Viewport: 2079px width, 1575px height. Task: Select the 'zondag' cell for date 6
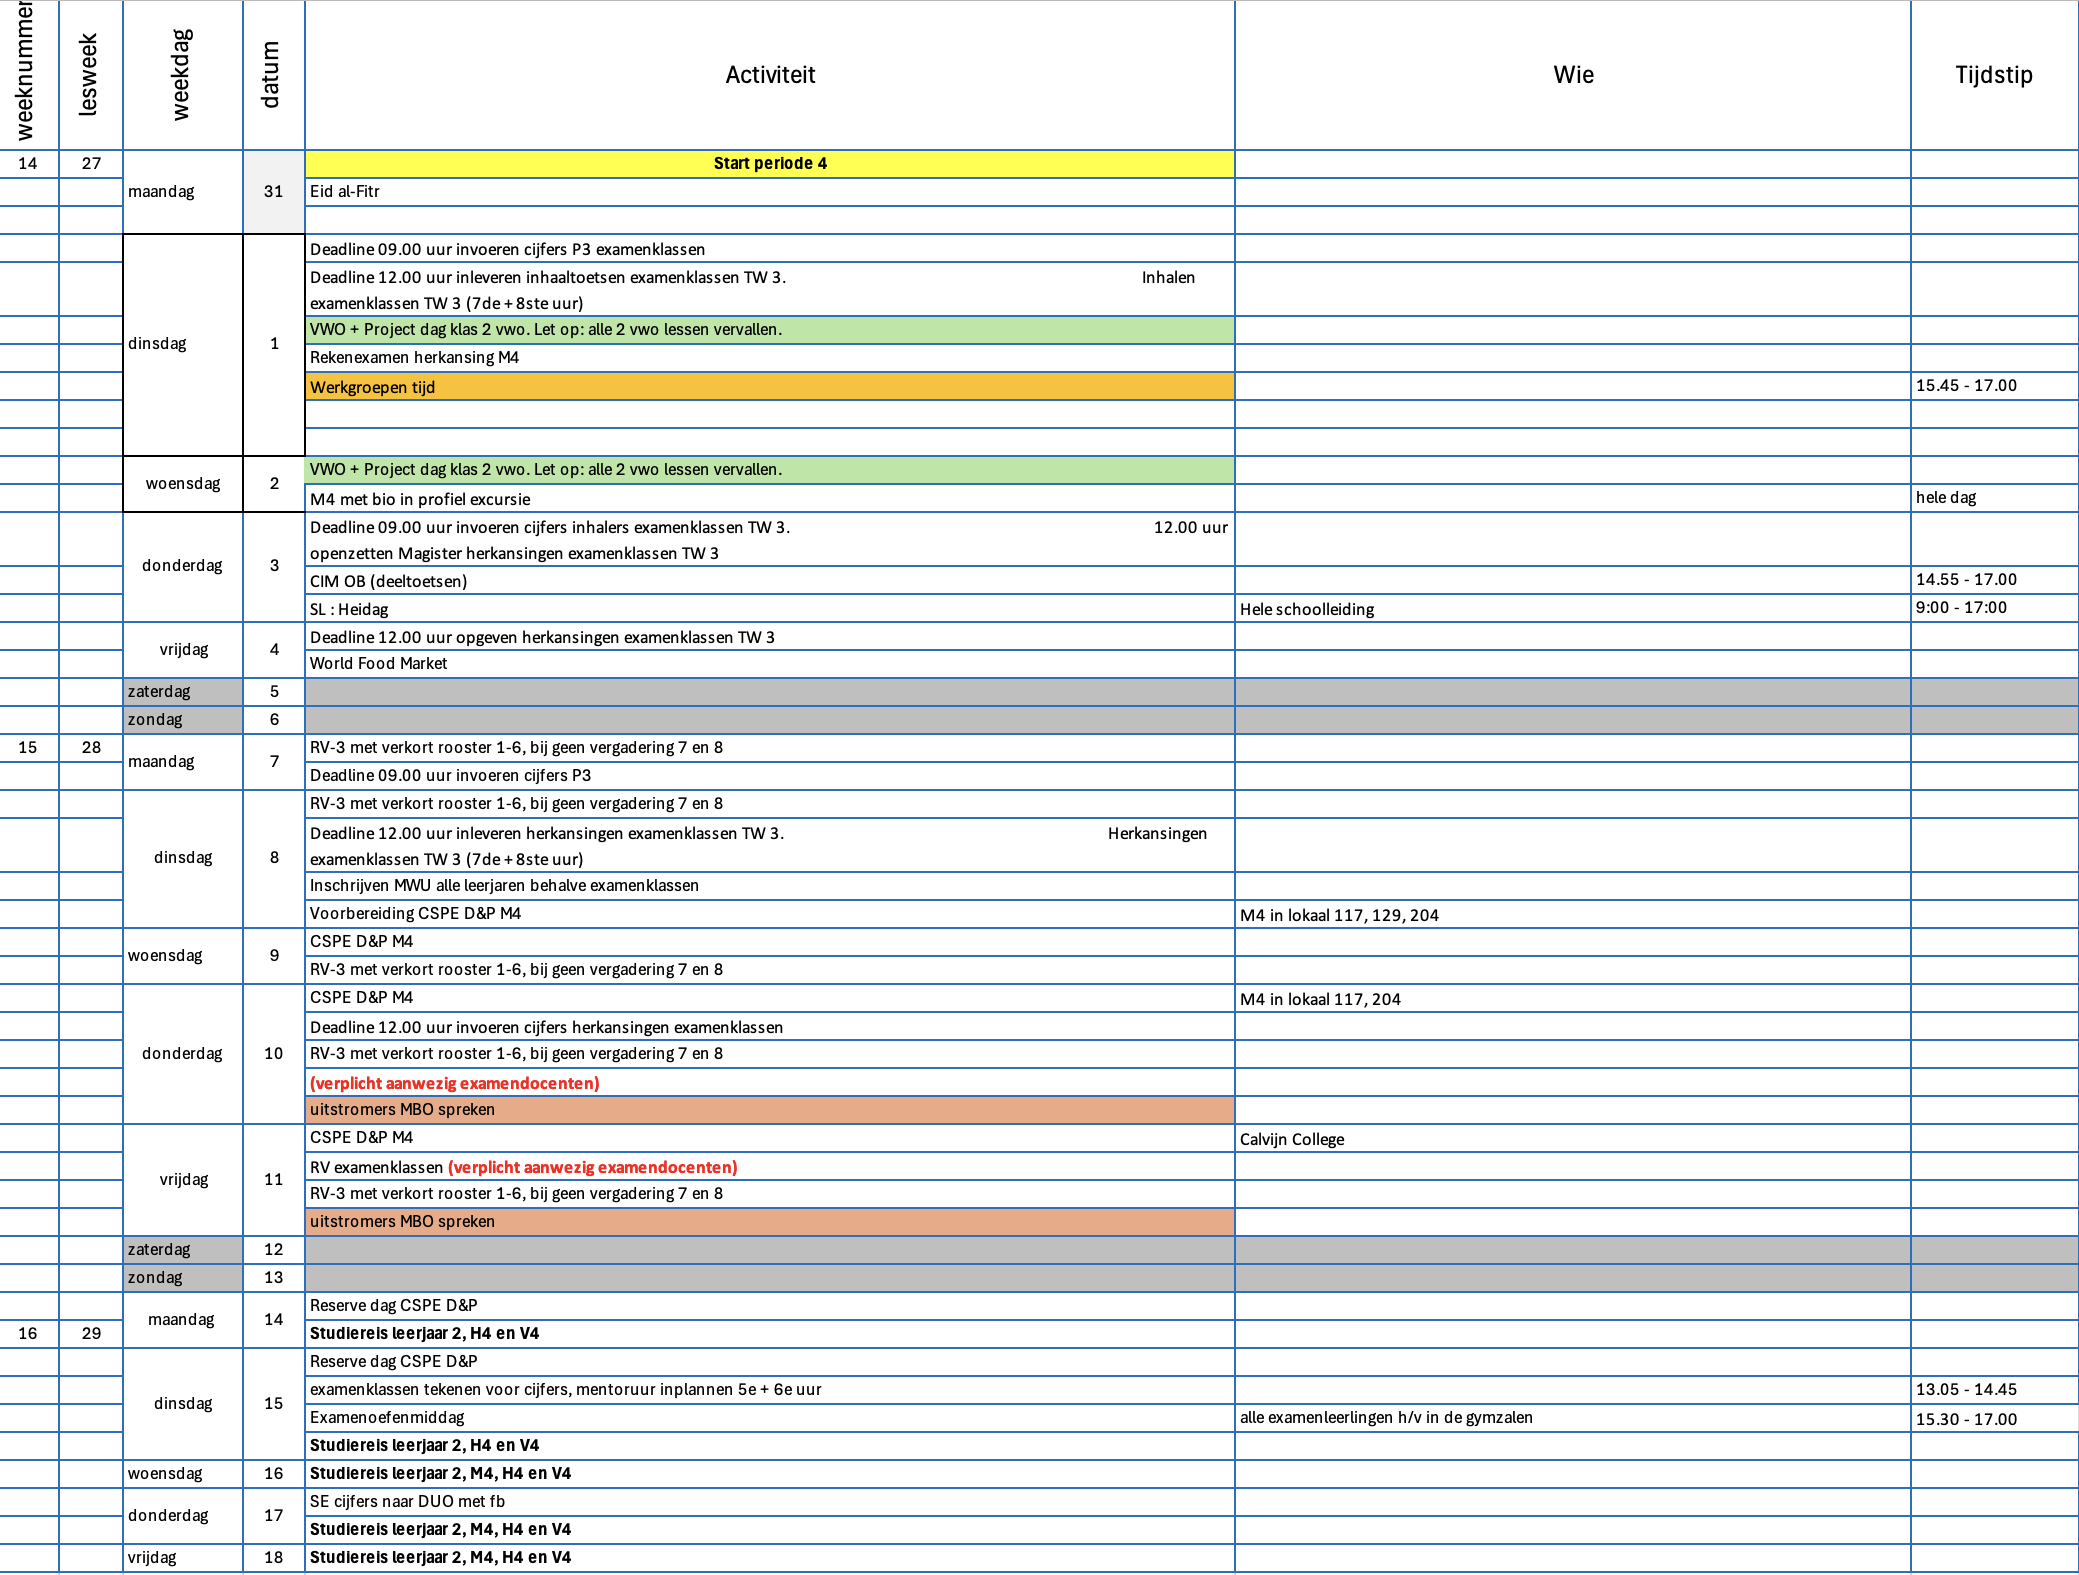click(183, 720)
